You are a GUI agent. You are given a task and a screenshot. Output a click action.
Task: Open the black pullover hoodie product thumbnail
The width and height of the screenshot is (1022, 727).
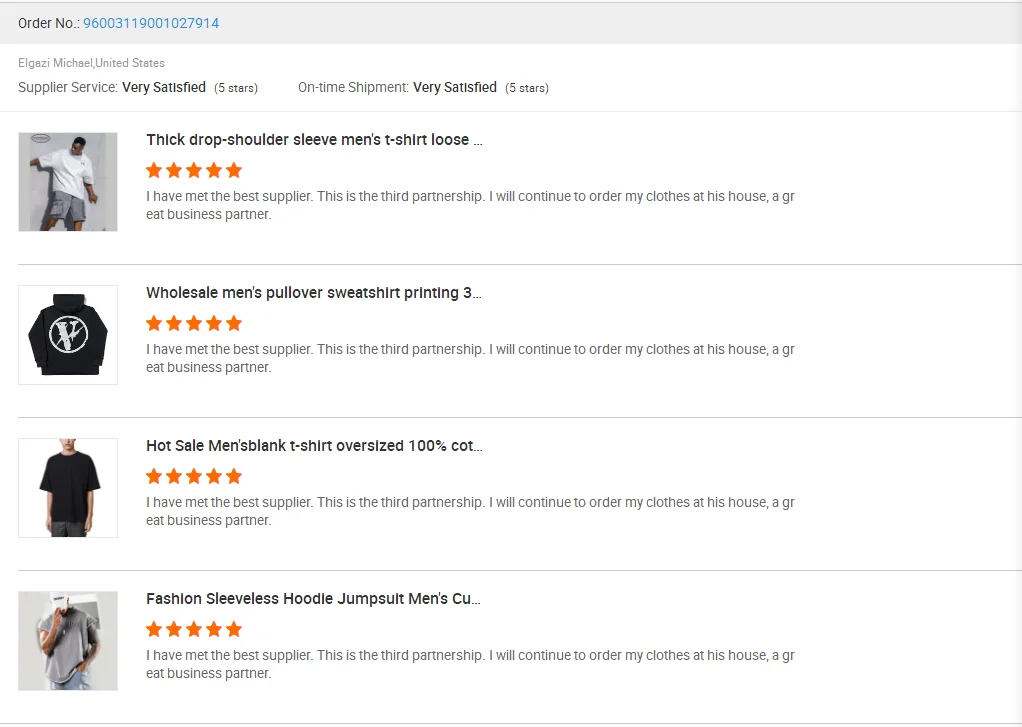[68, 335]
